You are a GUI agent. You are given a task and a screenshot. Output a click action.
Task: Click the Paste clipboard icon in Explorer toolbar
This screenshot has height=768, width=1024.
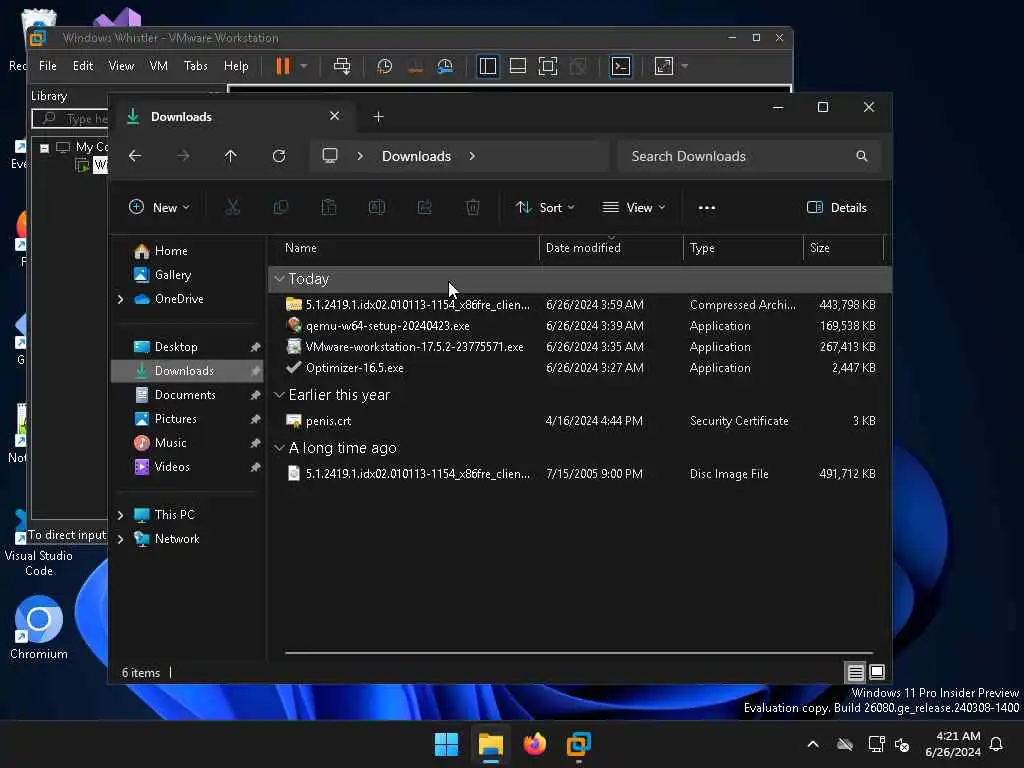328,208
